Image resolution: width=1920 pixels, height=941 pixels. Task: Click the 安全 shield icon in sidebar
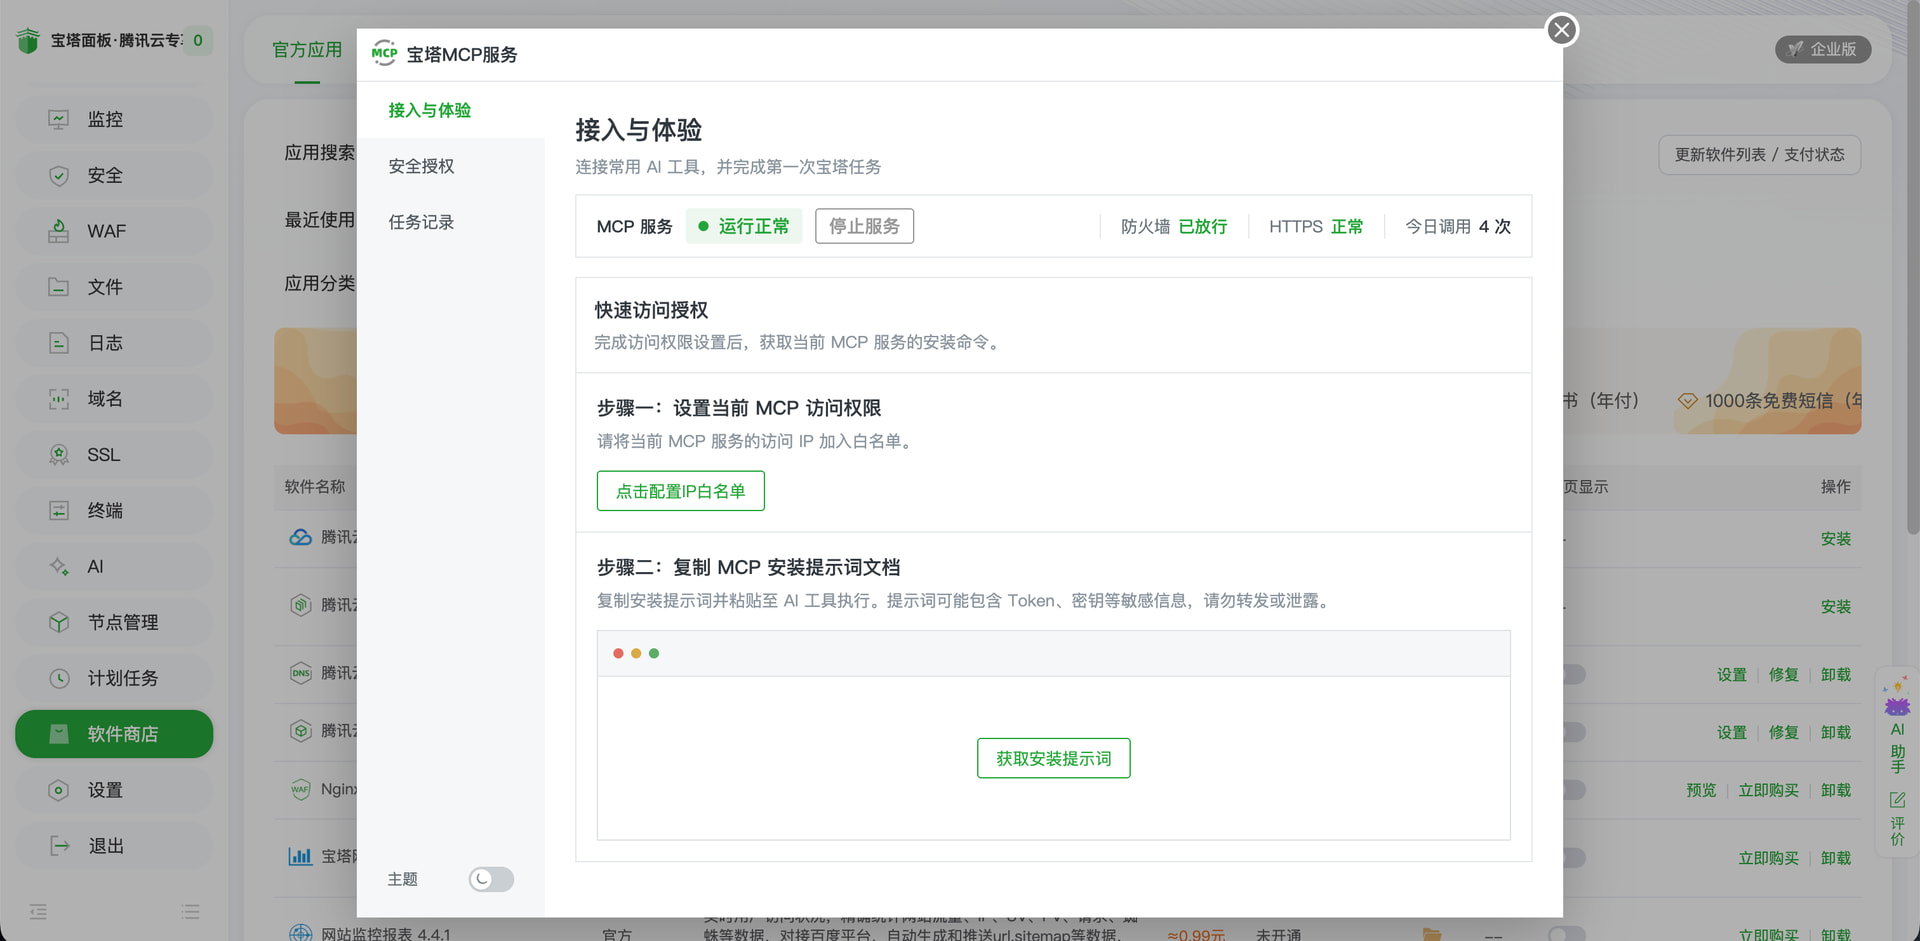click(x=59, y=175)
